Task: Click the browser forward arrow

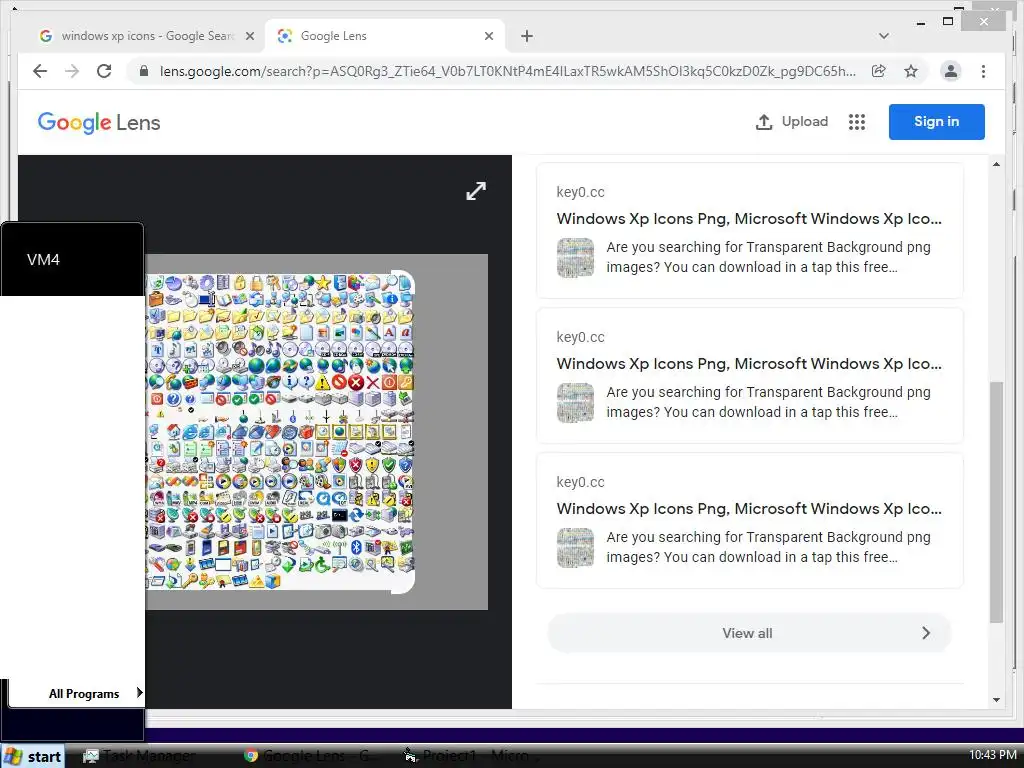Action: click(x=72, y=71)
